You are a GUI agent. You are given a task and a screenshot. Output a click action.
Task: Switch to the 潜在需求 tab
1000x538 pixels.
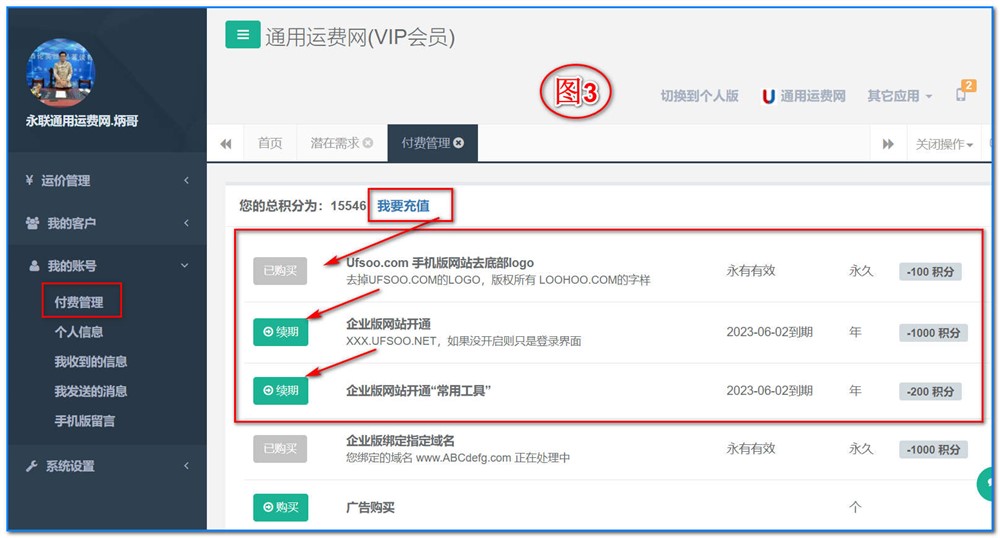coord(335,143)
